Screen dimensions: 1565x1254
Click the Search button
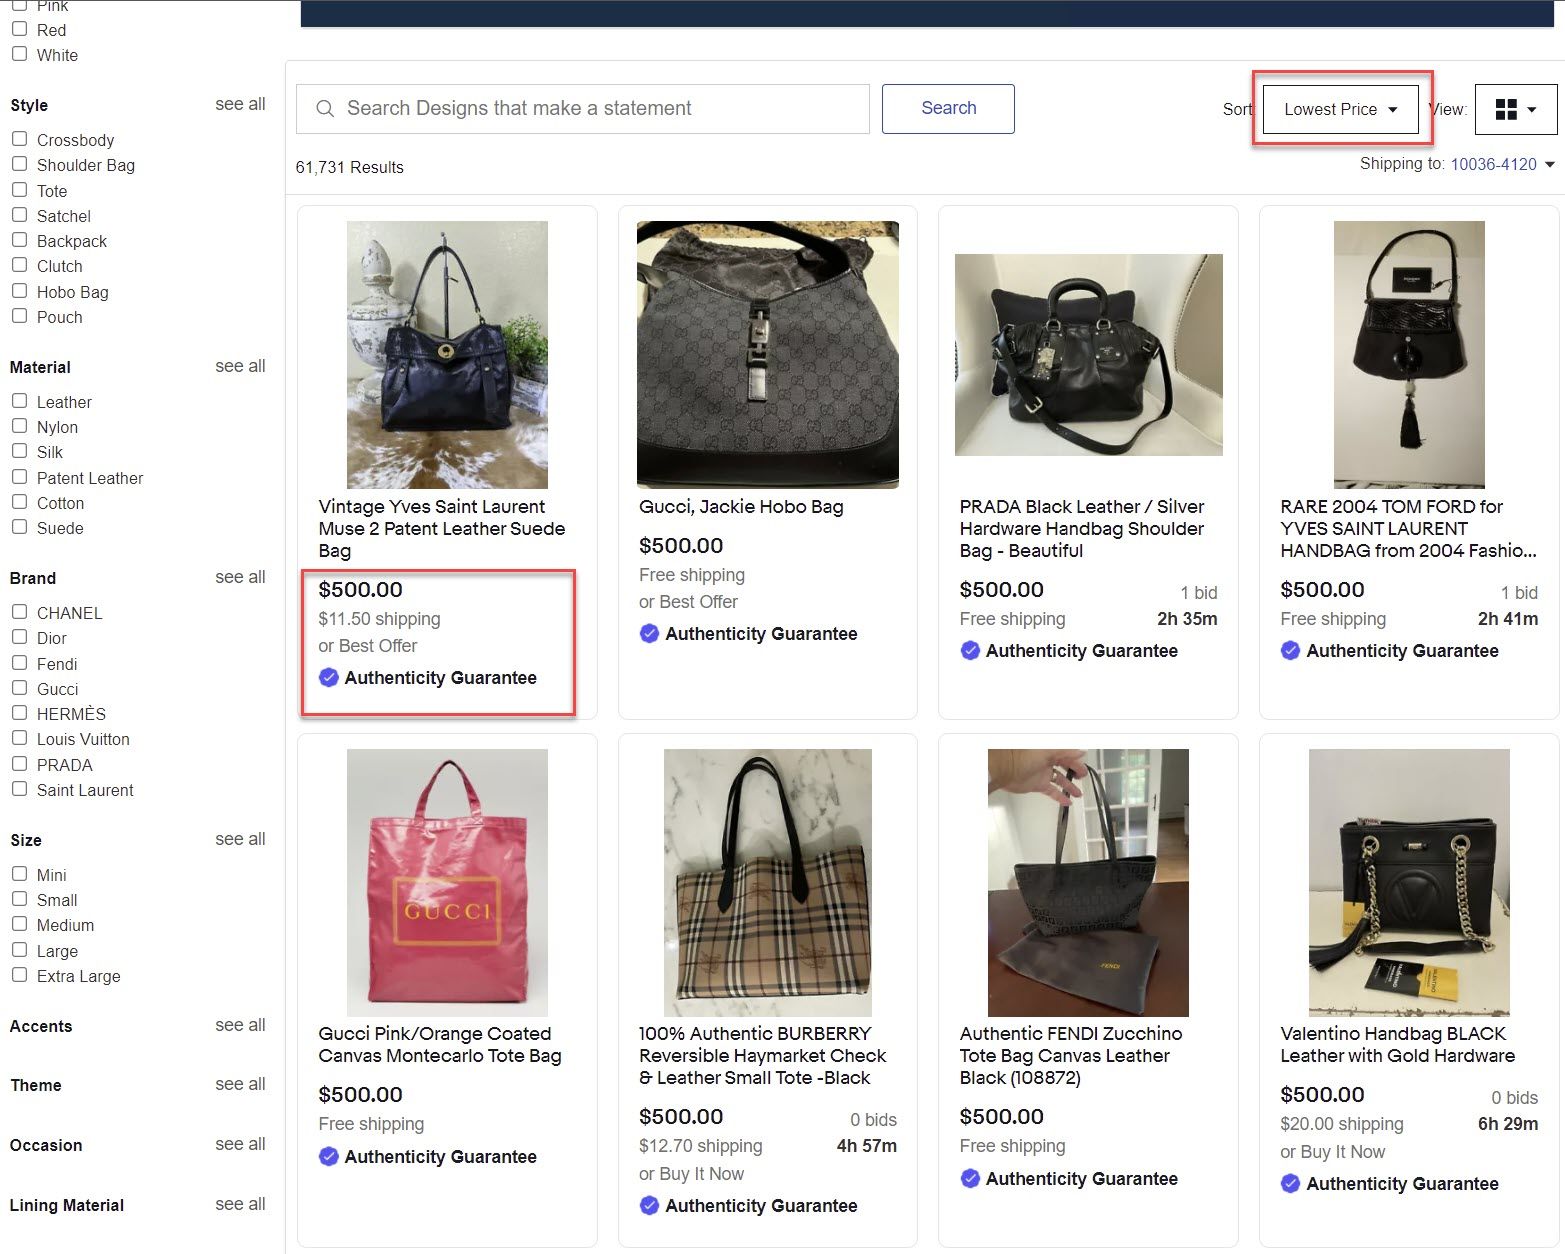tap(948, 108)
